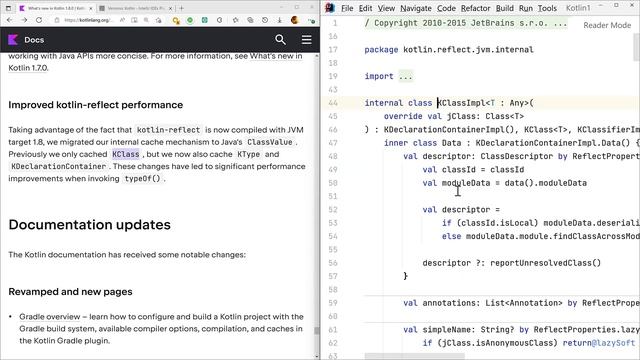640x360 pixels.
Task: Click line number 44 in the gutter
Action: (x=333, y=103)
